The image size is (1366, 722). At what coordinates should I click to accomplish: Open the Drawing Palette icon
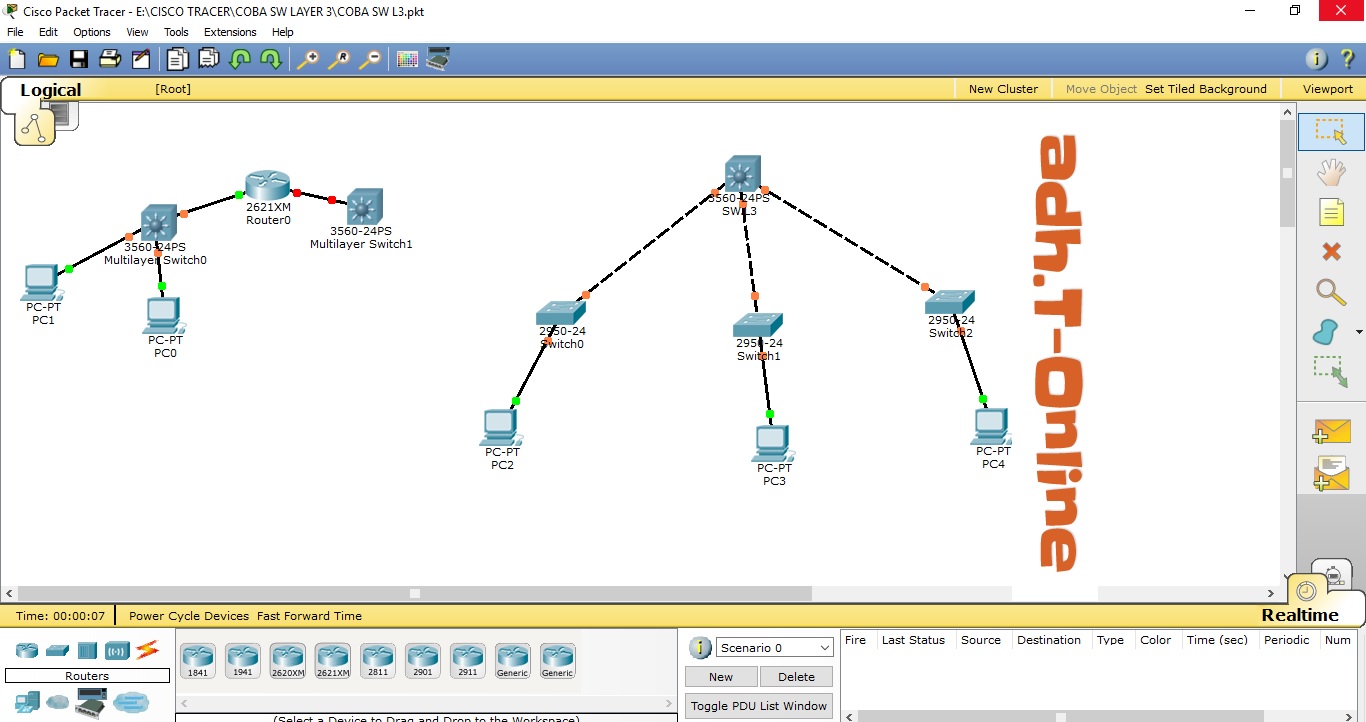pyautogui.click(x=407, y=59)
